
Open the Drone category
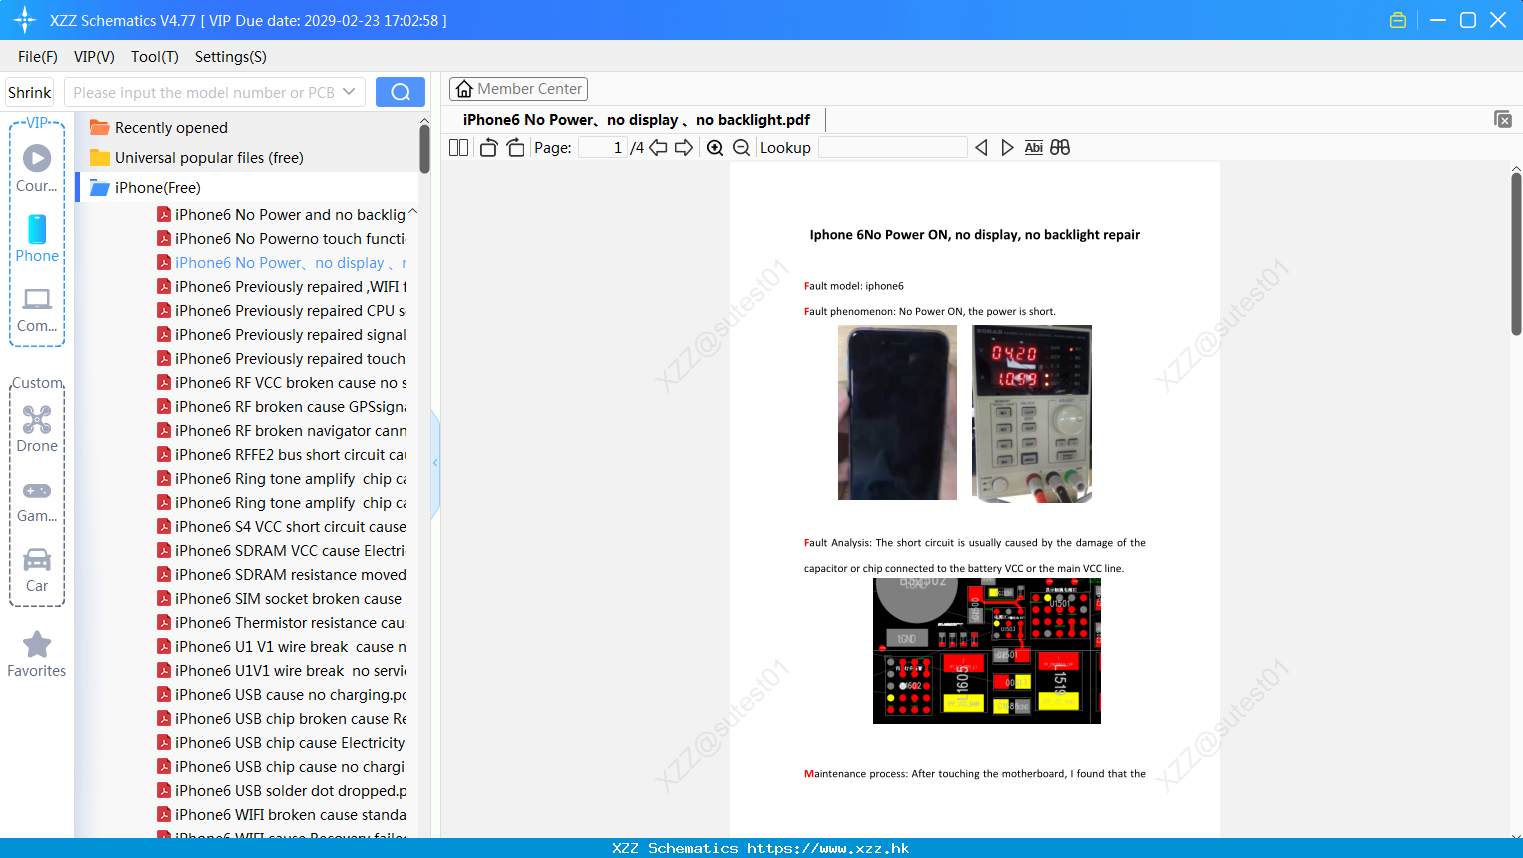pyautogui.click(x=37, y=429)
